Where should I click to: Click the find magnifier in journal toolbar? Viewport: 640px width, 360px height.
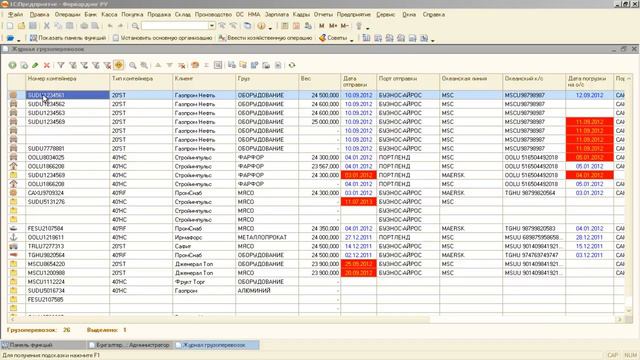133,65
